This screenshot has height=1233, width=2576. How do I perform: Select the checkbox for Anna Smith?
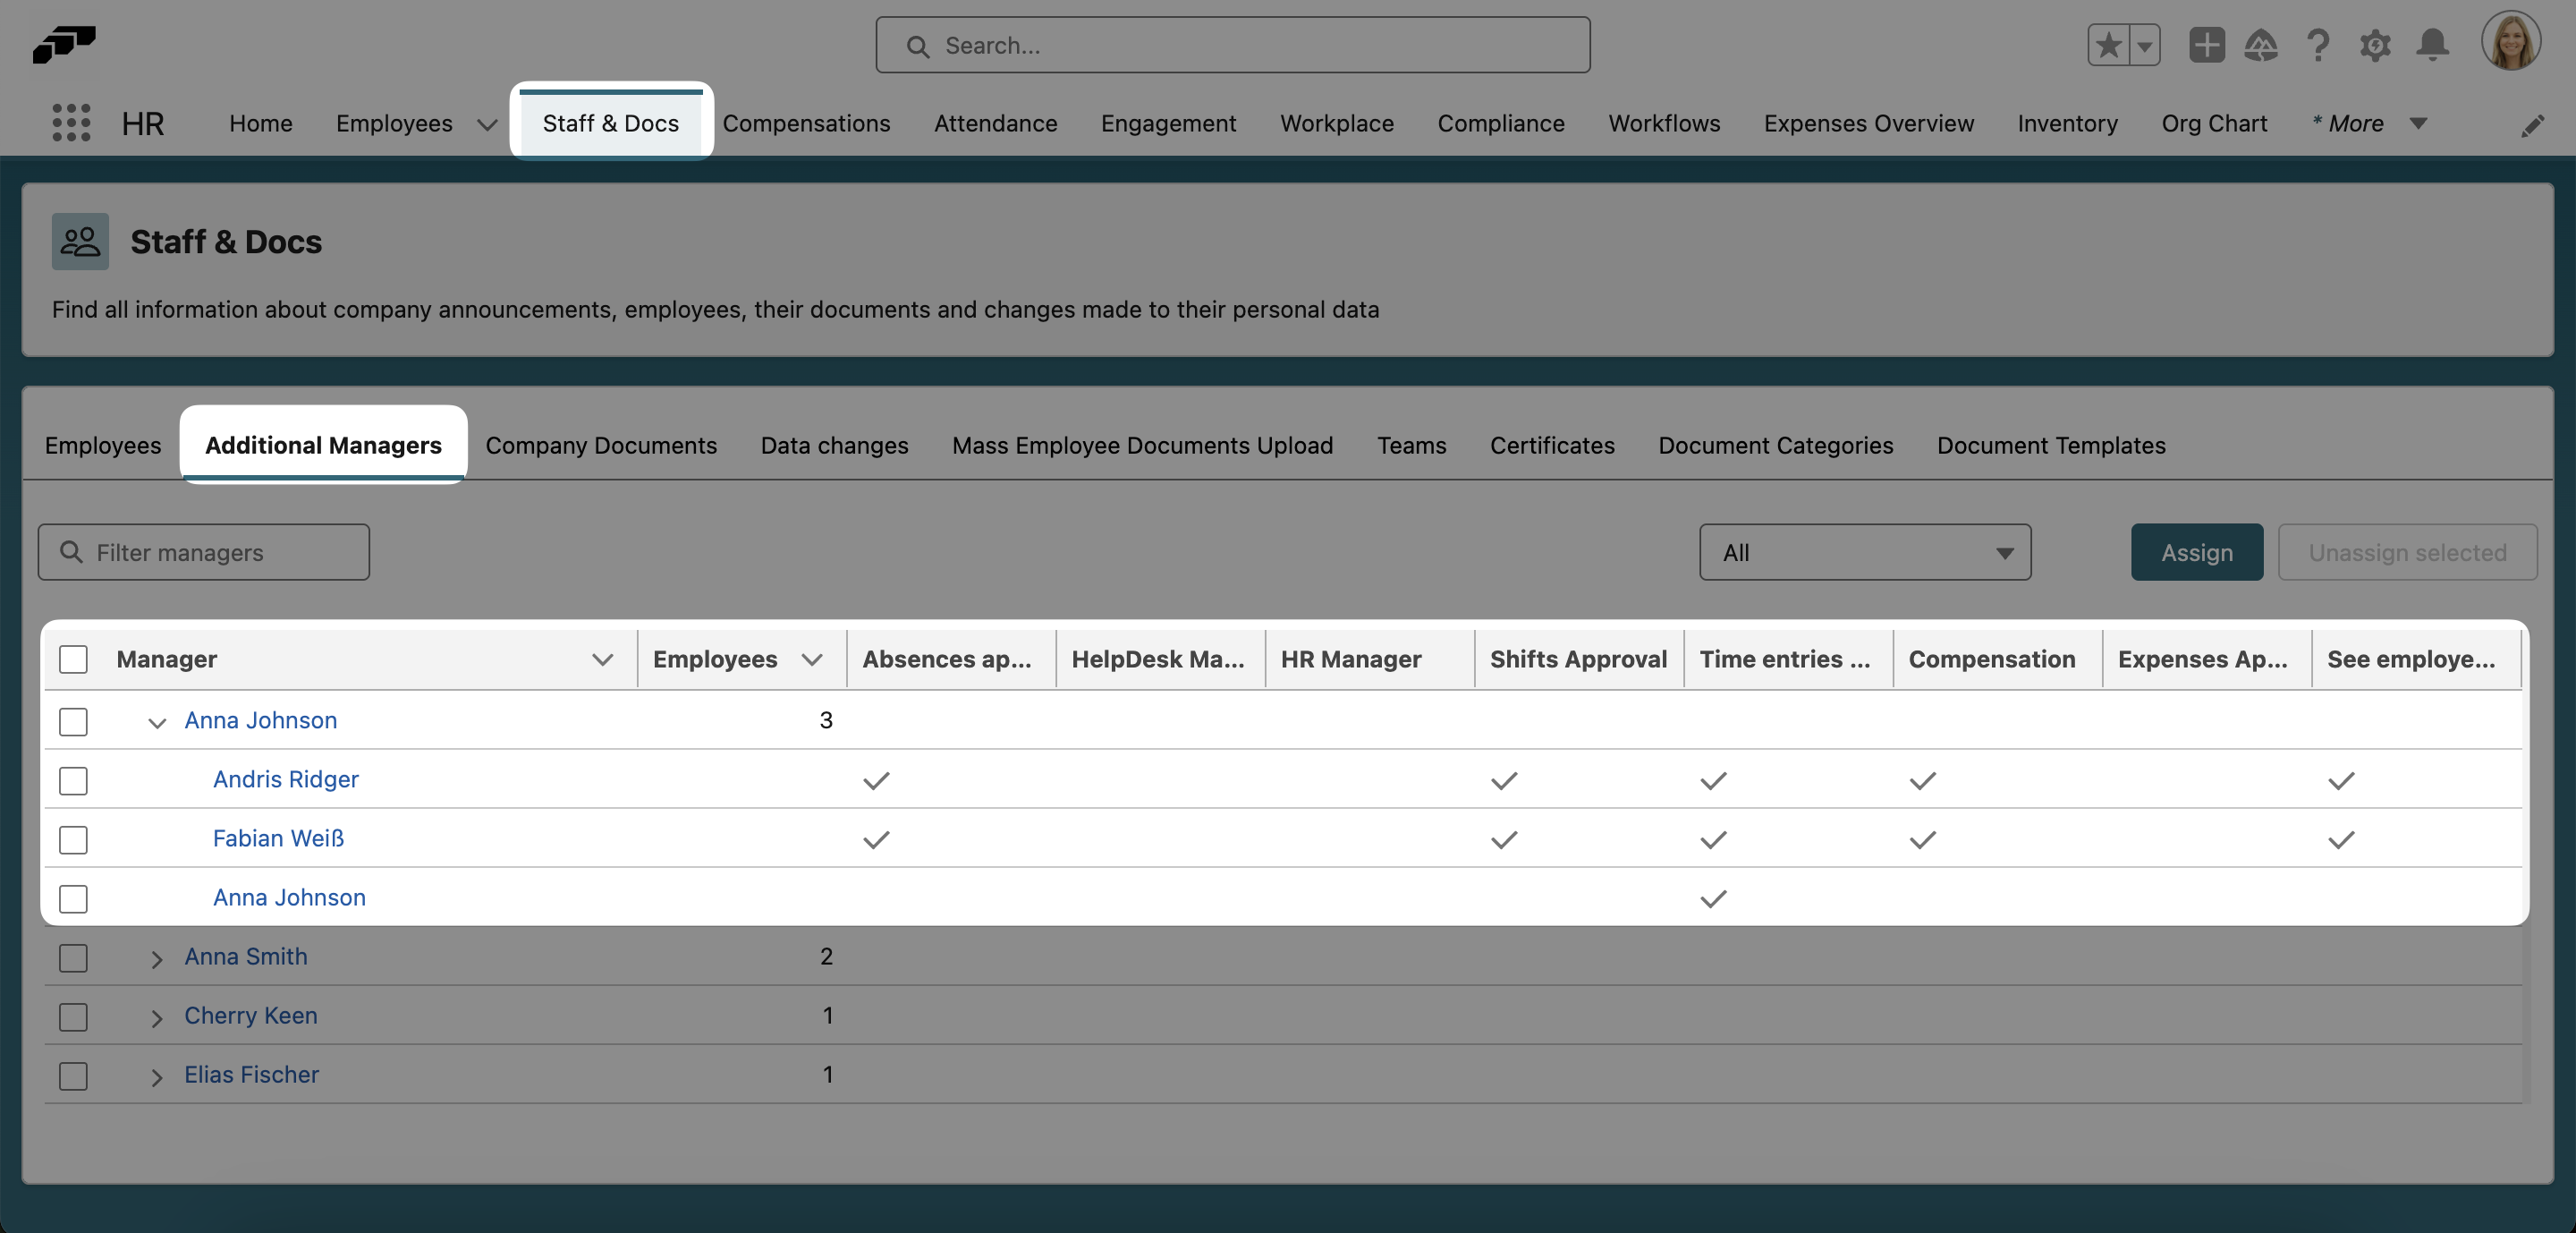click(x=73, y=957)
